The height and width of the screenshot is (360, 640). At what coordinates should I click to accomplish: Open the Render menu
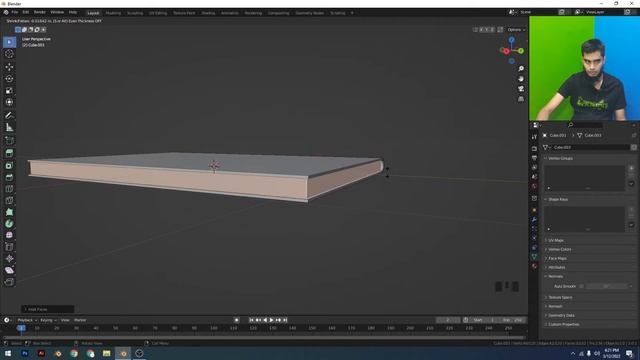pos(40,13)
